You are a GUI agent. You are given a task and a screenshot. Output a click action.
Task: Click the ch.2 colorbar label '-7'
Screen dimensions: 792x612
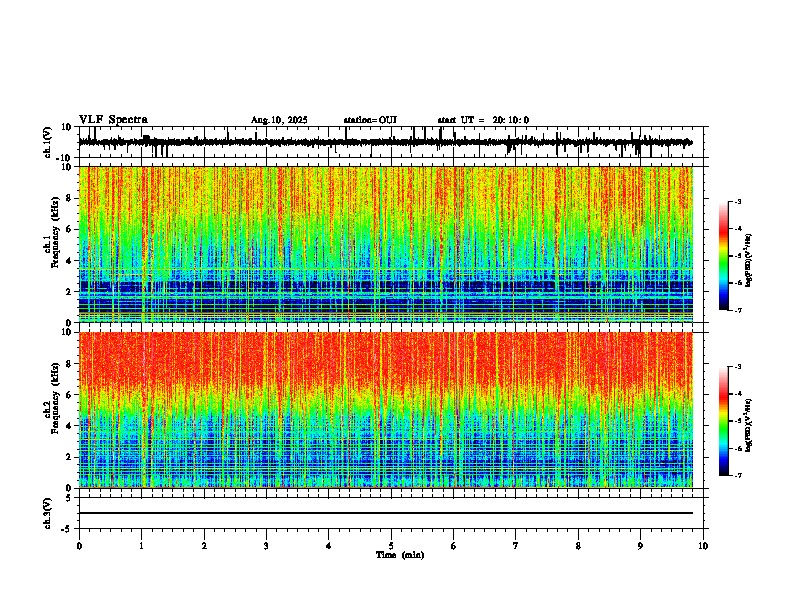click(737, 475)
